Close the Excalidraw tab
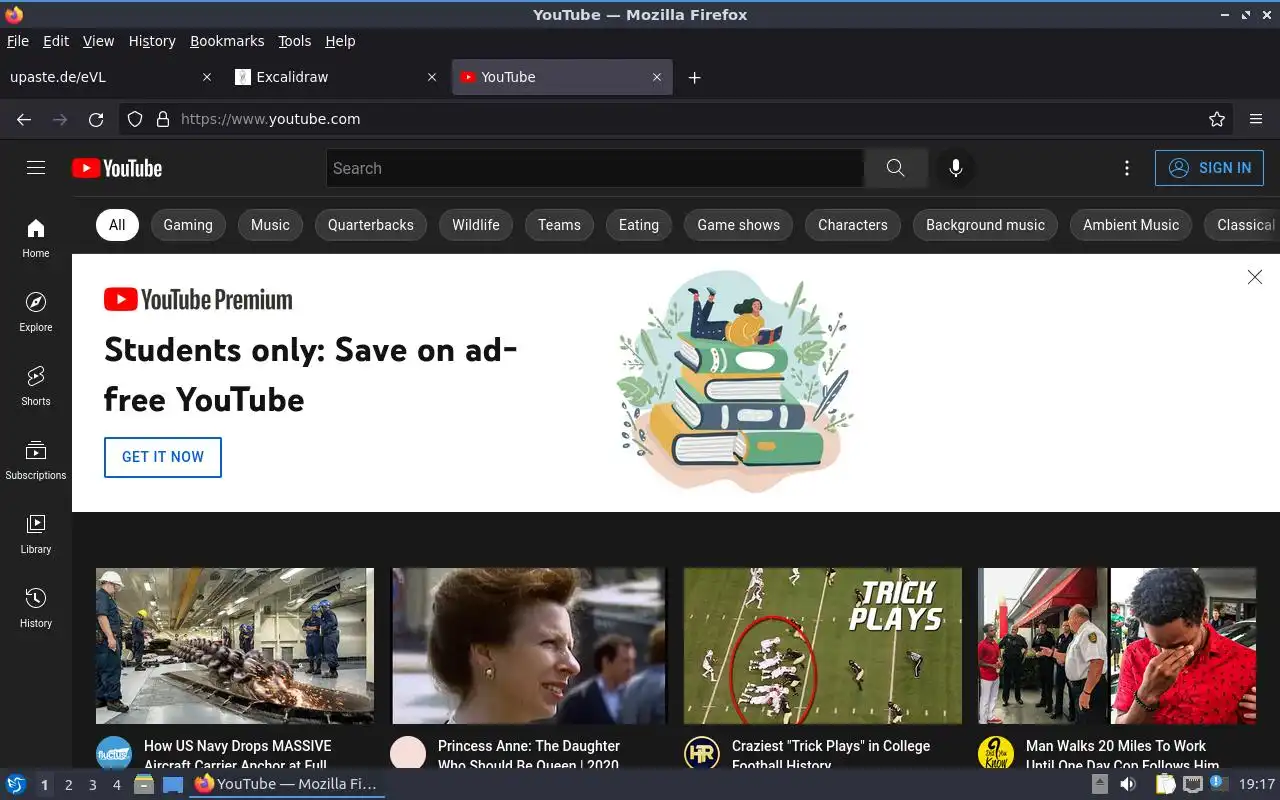This screenshot has width=1280, height=800. tap(432, 77)
